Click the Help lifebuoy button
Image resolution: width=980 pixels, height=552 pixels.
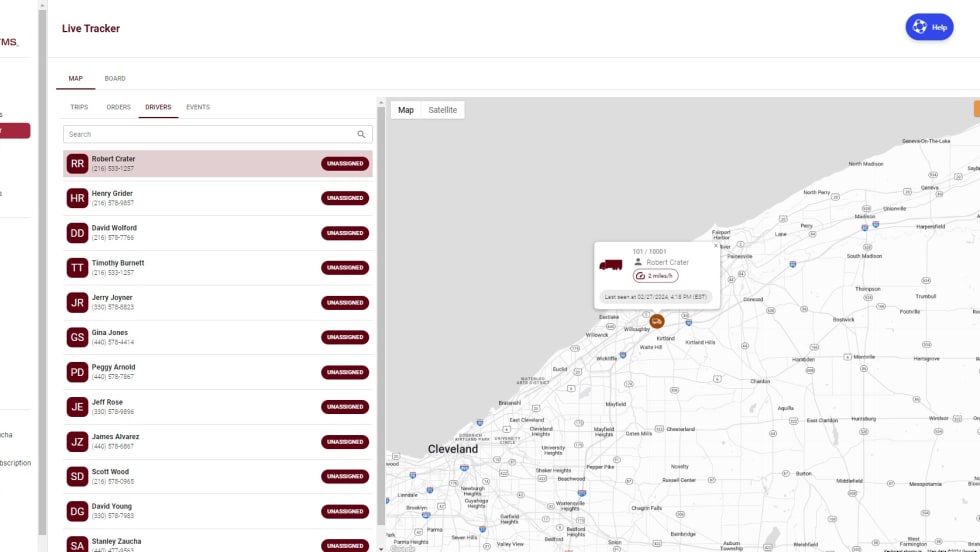pos(929,27)
